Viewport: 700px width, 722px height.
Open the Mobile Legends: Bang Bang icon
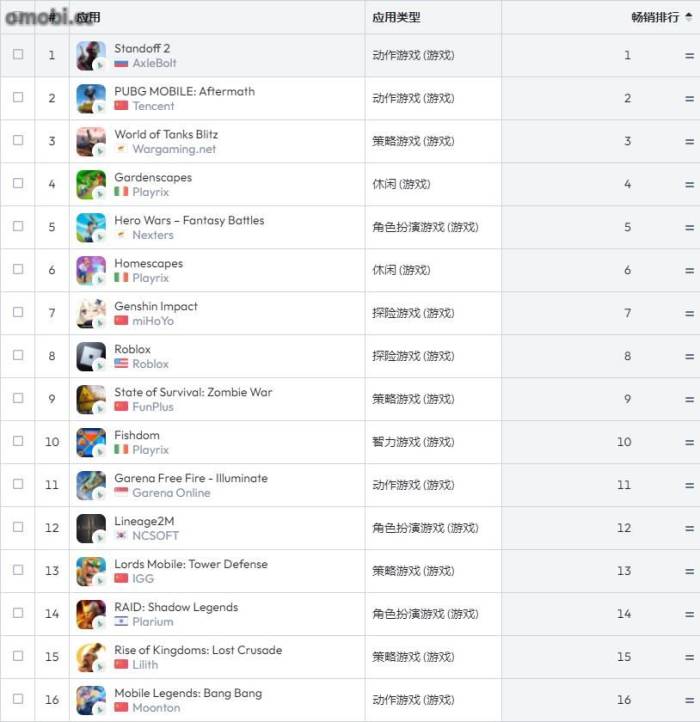tap(91, 700)
